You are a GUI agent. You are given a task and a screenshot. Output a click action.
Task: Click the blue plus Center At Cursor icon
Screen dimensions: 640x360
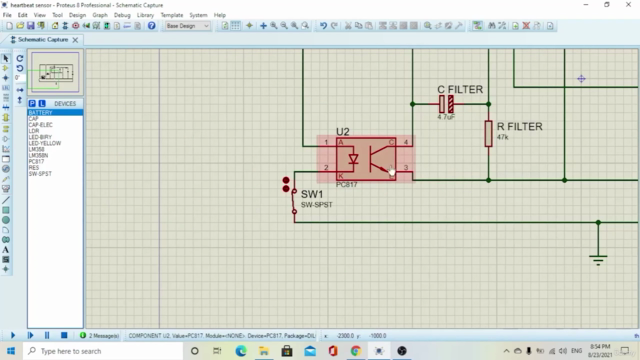(x=263, y=26)
